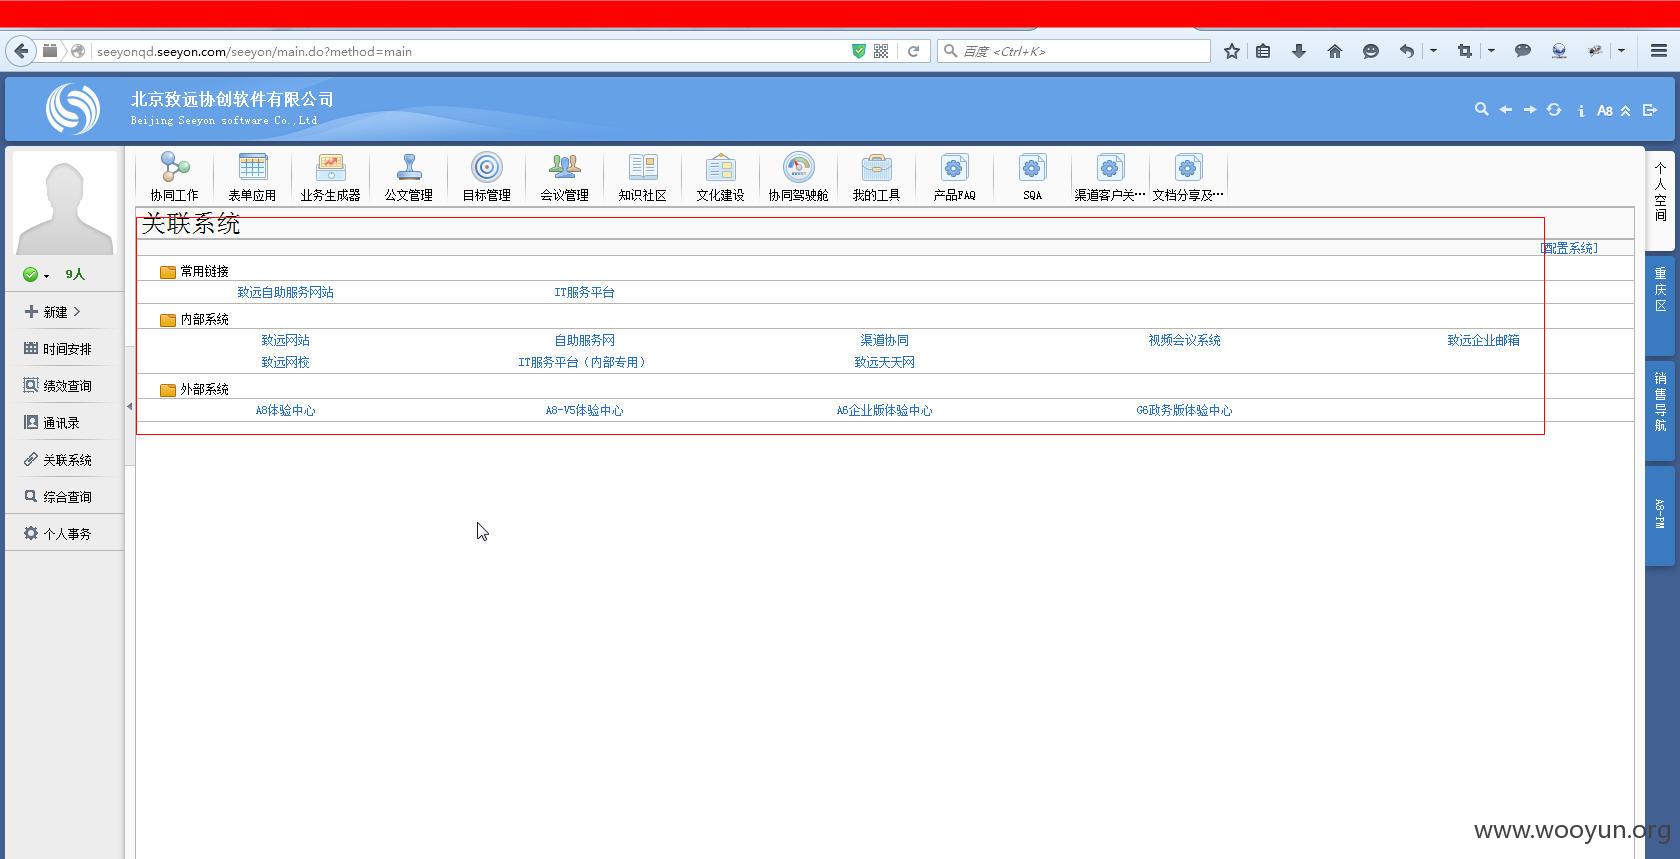Open the dropdown next to the browser undo button
This screenshot has width=1680, height=859.
click(1433, 51)
